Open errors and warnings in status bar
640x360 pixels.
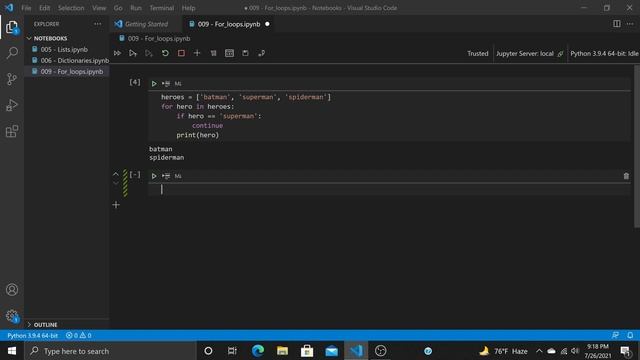coord(78,336)
